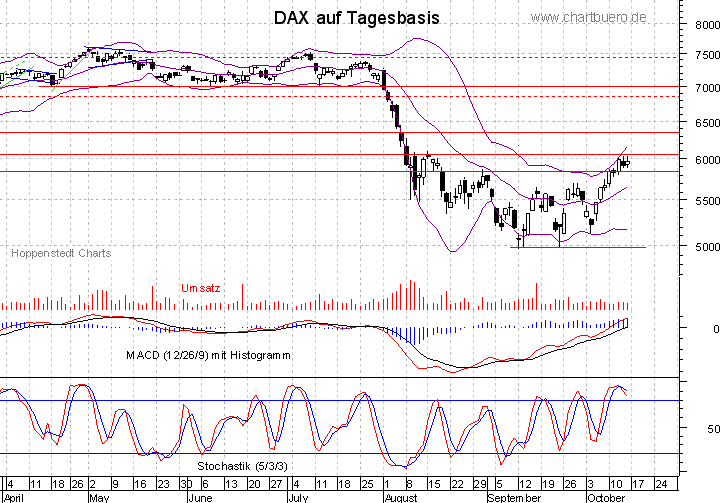The image size is (723, 503).
Task: Click the date label 3 above October
Action: coord(591,485)
